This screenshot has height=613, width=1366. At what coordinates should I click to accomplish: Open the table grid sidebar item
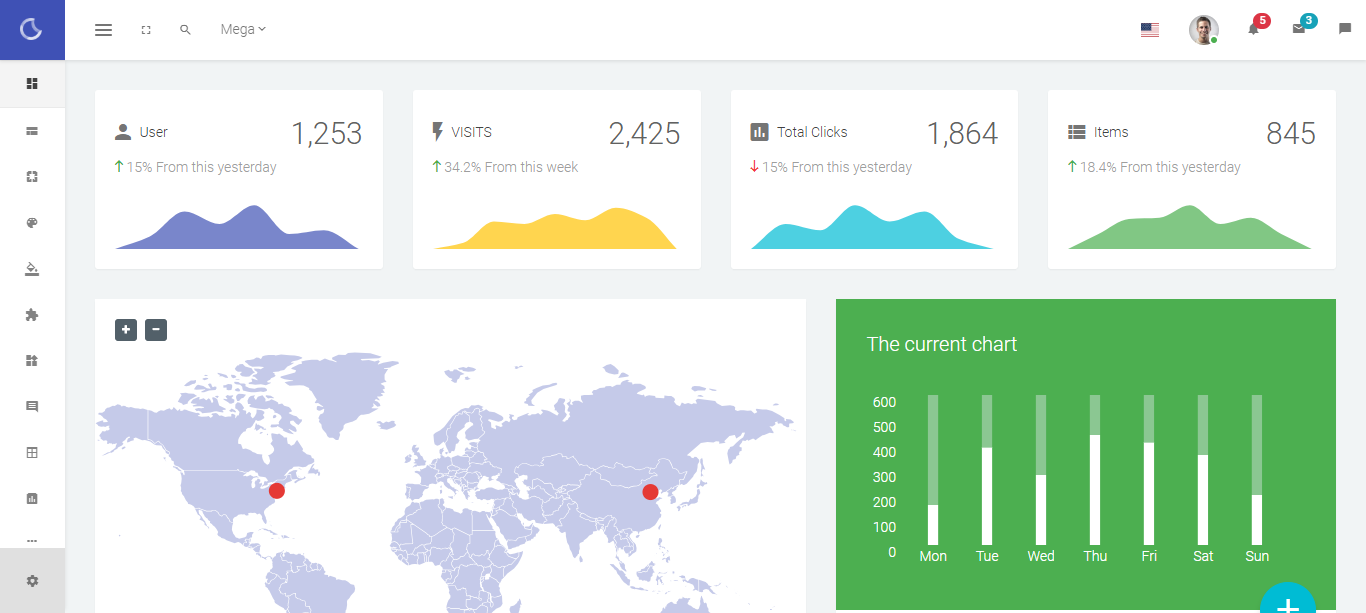tap(32, 453)
